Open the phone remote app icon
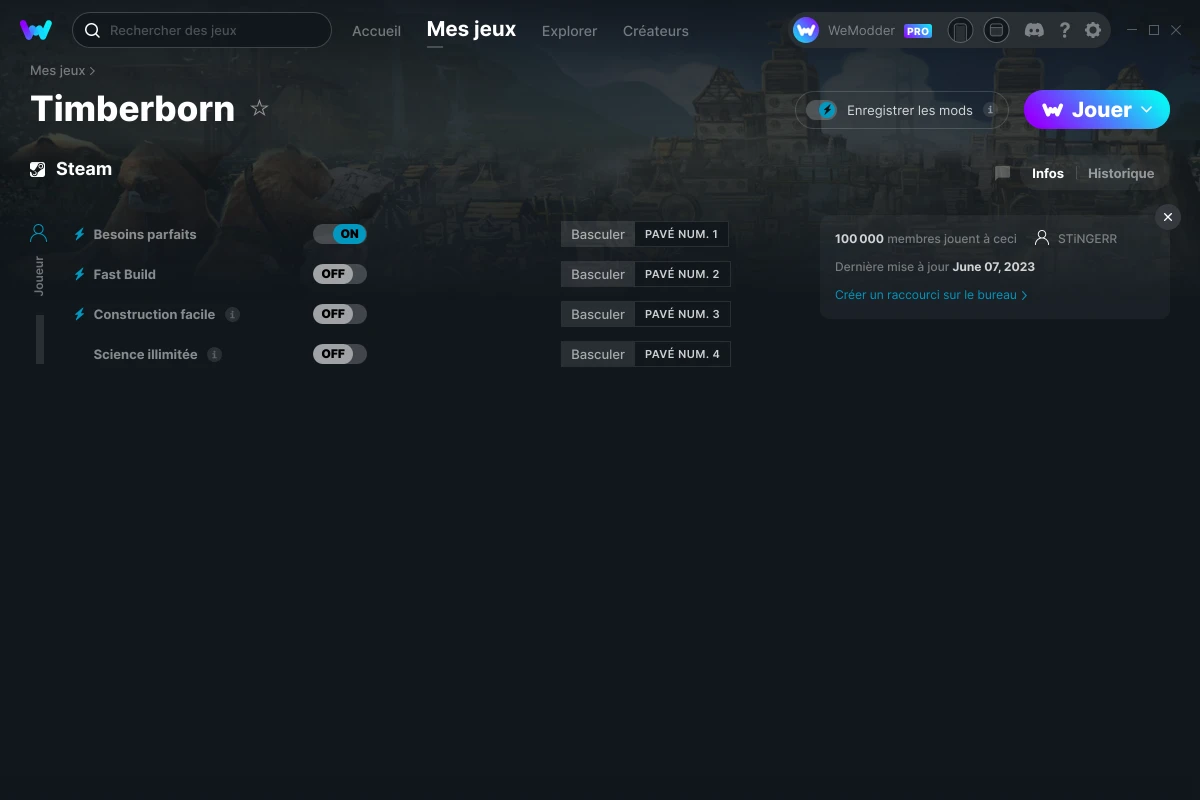Viewport: 1200px width, 800px height. tap(960, 30)
